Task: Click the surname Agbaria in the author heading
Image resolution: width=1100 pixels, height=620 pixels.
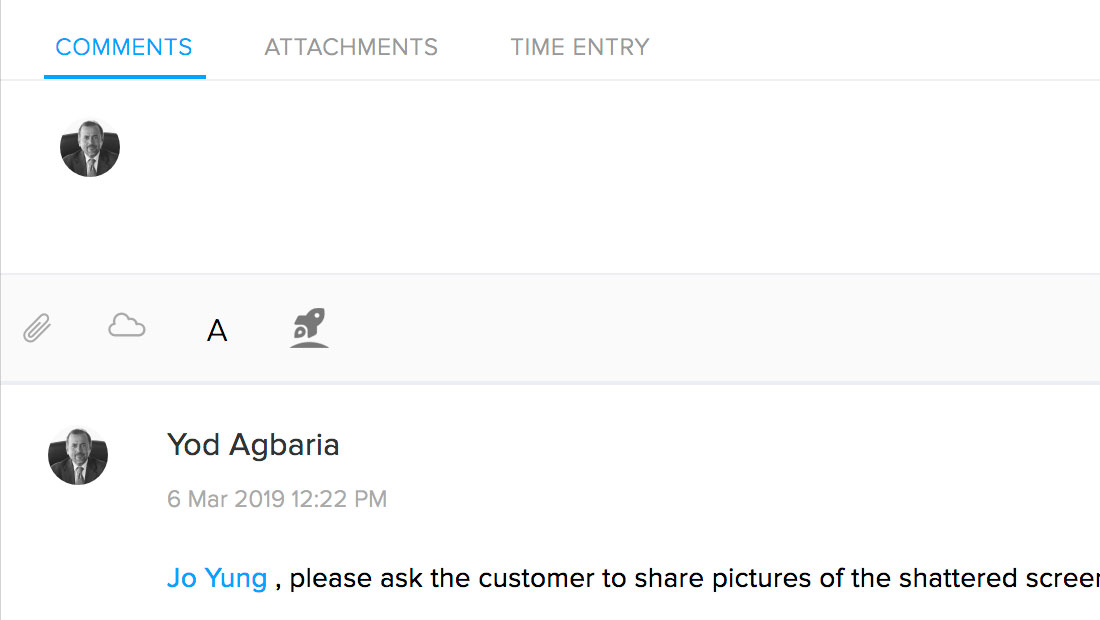Action: point(284,445)
